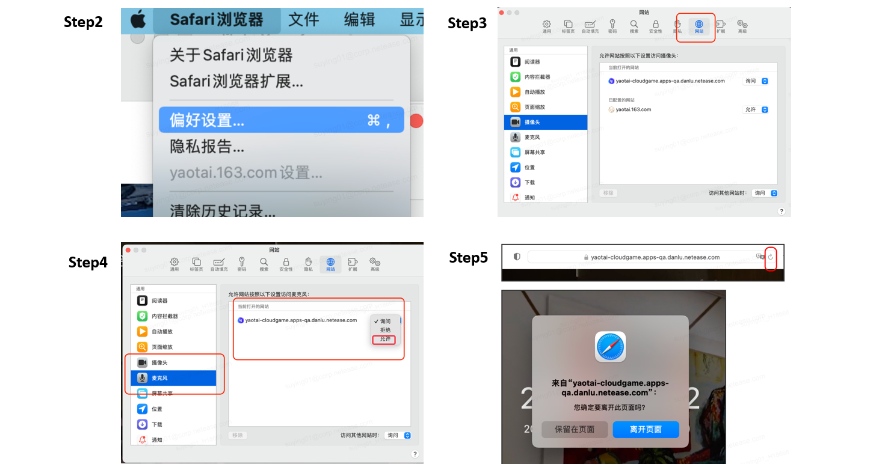Choose 拒绝 in the Step4 microphone popup
Image resolution: width=886 pixels, height=472 pixels.
384,330
